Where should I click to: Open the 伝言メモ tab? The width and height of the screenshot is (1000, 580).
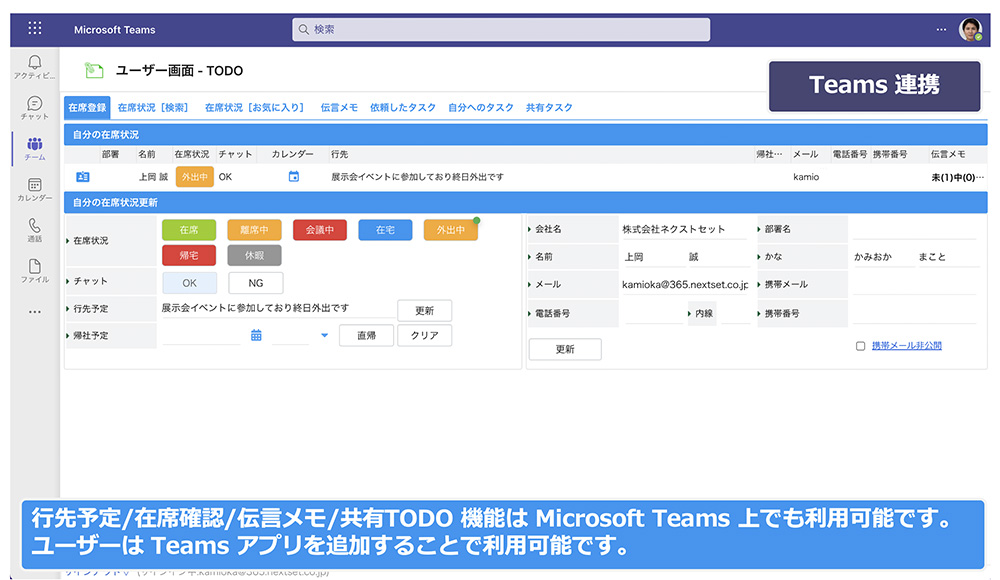[339, 107]
